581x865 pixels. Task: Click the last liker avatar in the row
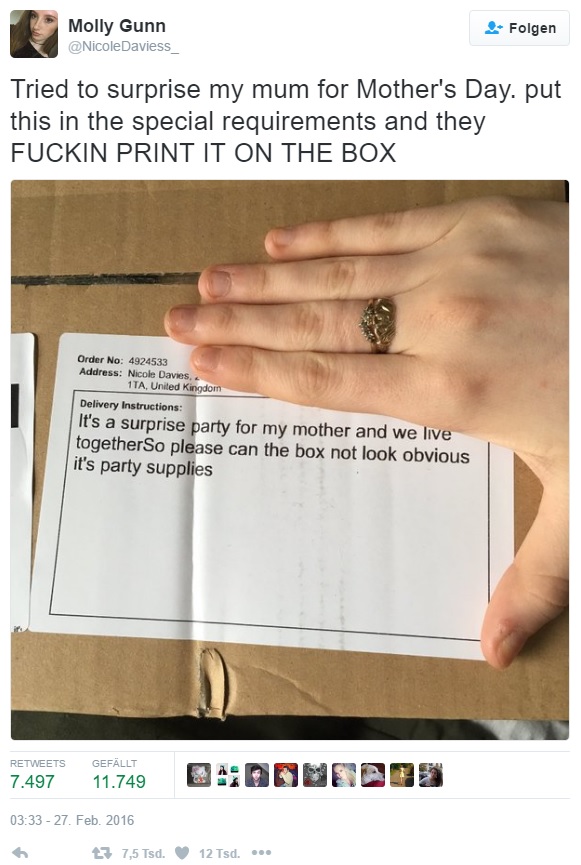[431, 775]
